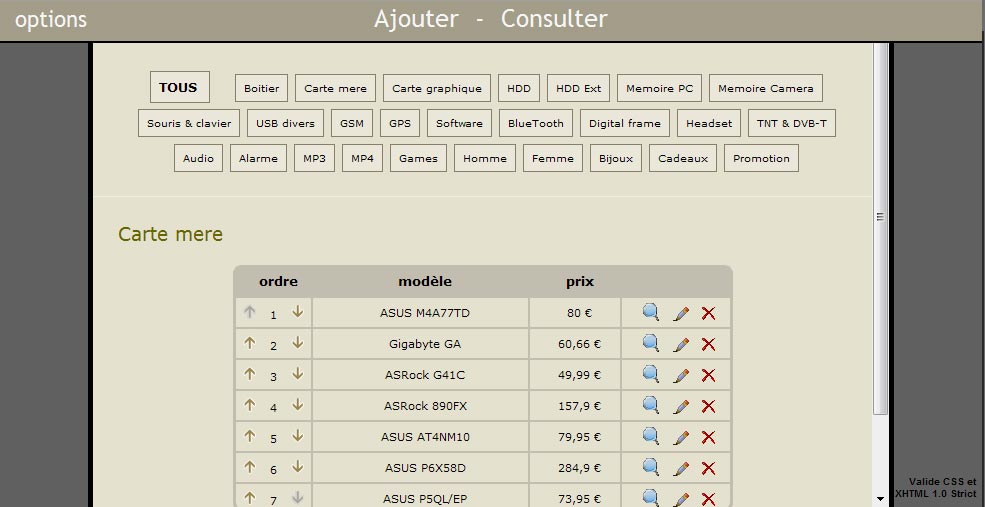Open Valide CSS et XHTML link
Screen dimensions: 985x507
click(x=936, y=487)
